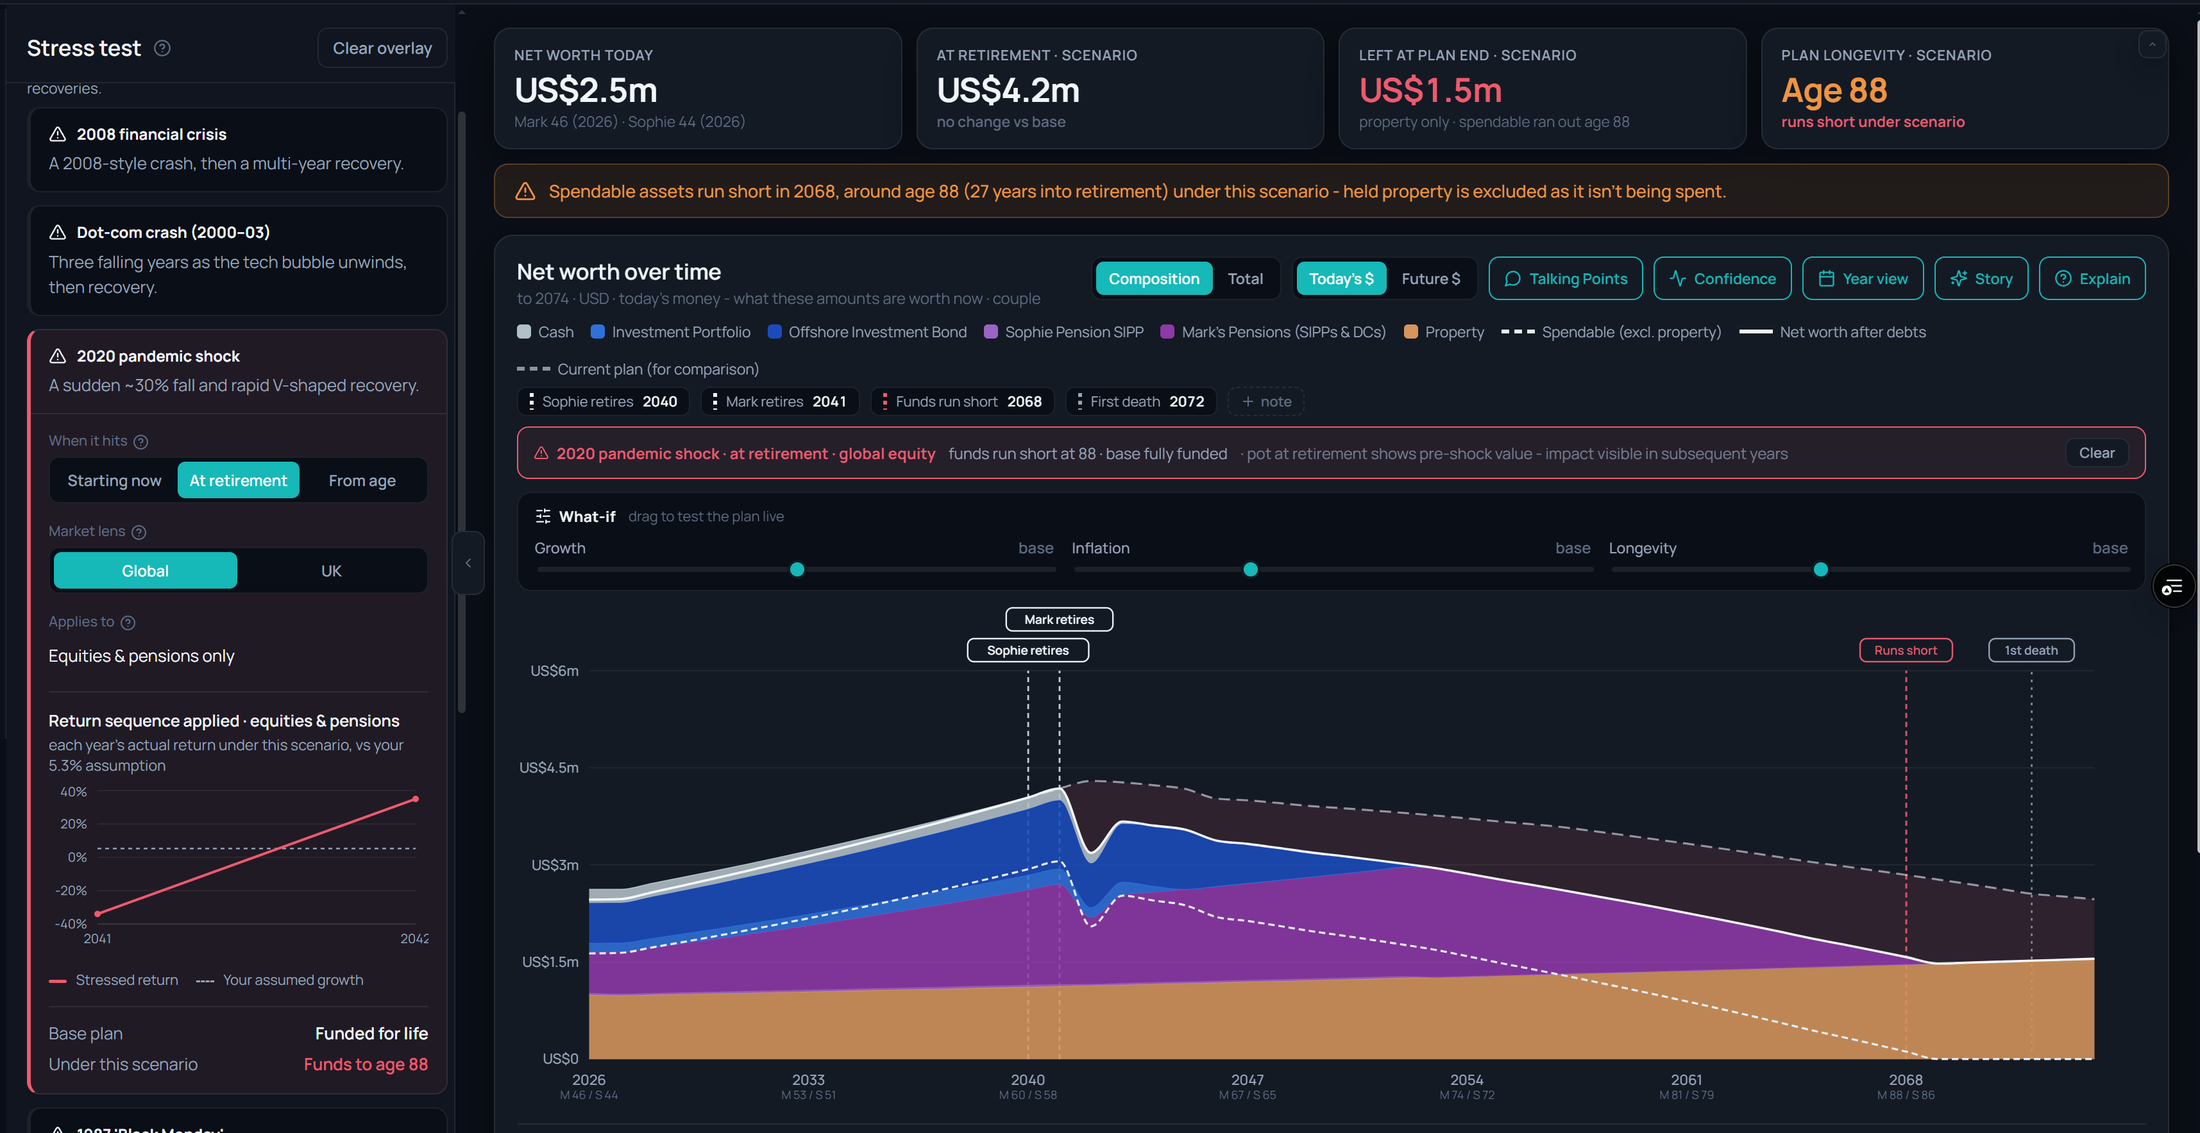Click the warning icon in the red scenario banner

[x=541, y=453]
